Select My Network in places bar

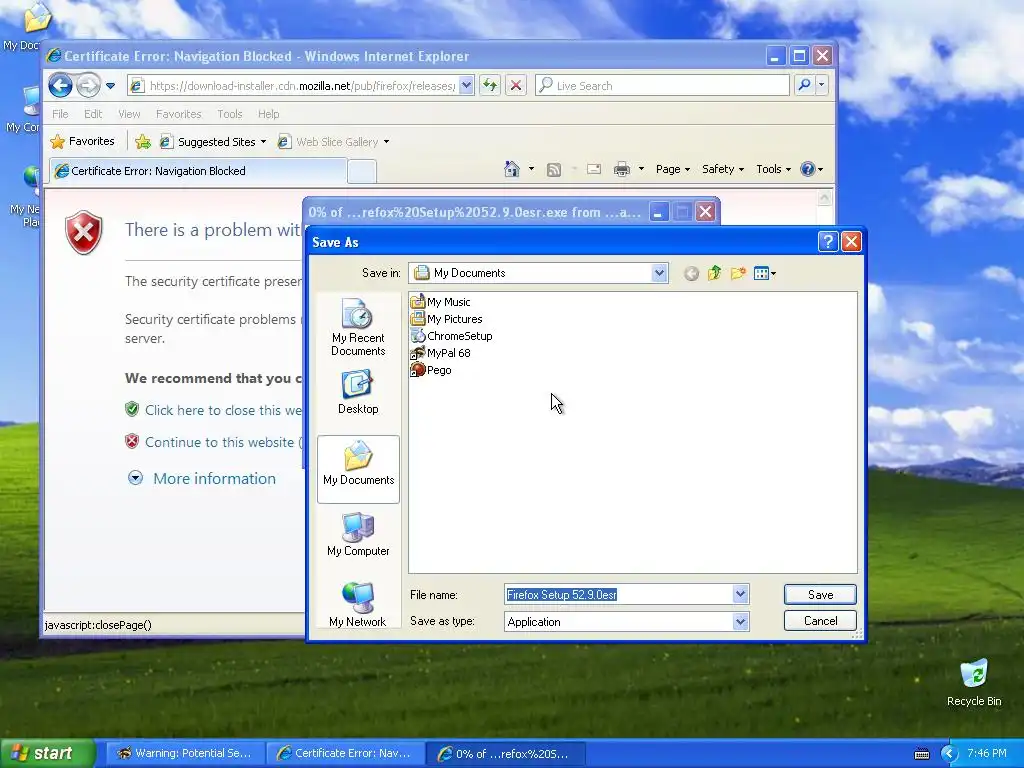coord(358,605)
